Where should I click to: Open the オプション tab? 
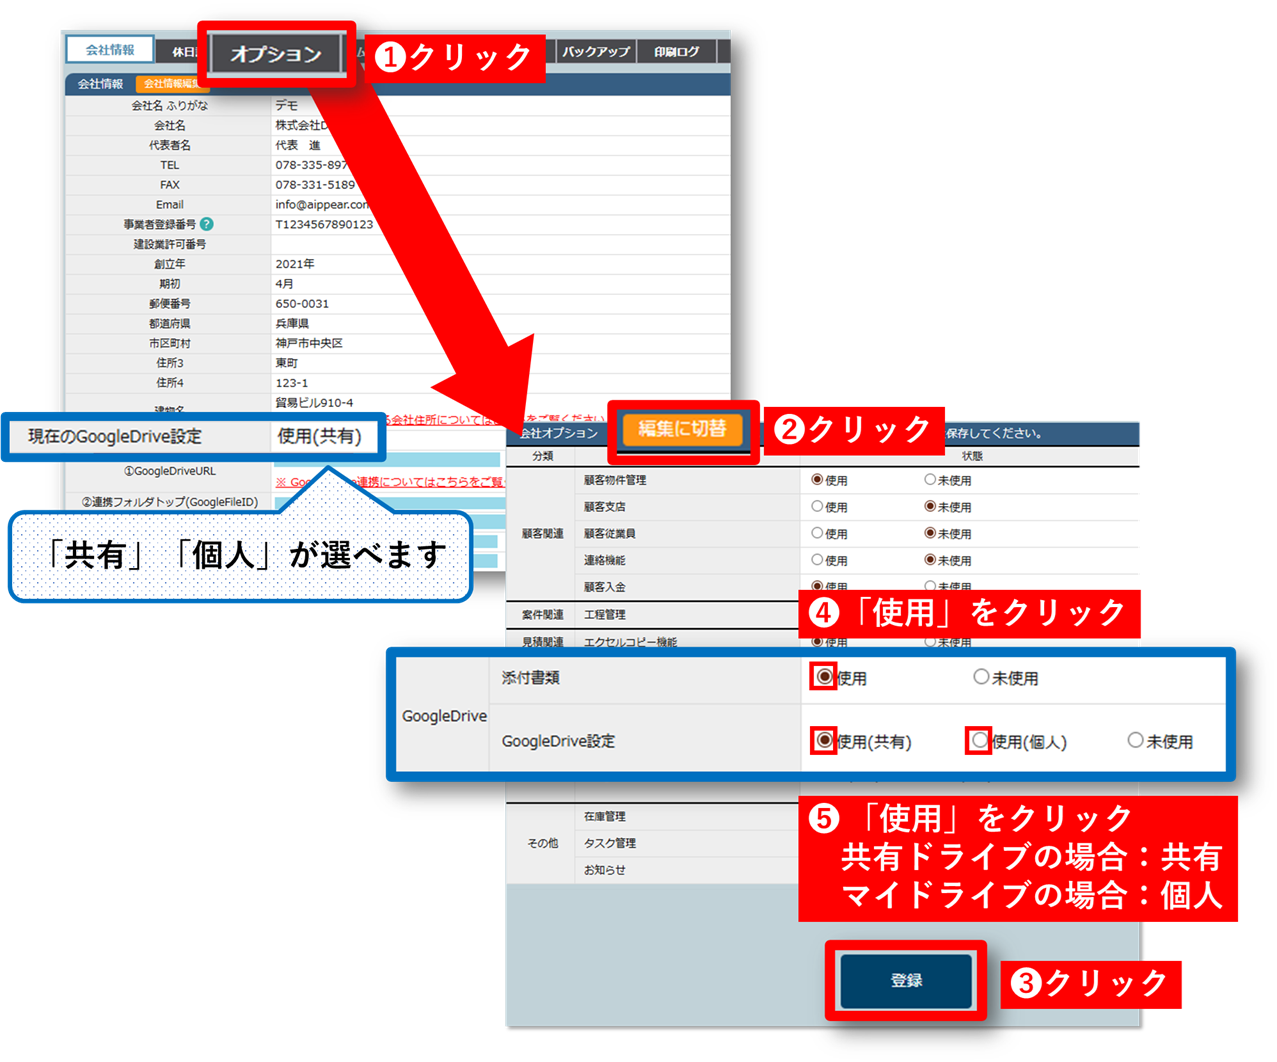276,54
